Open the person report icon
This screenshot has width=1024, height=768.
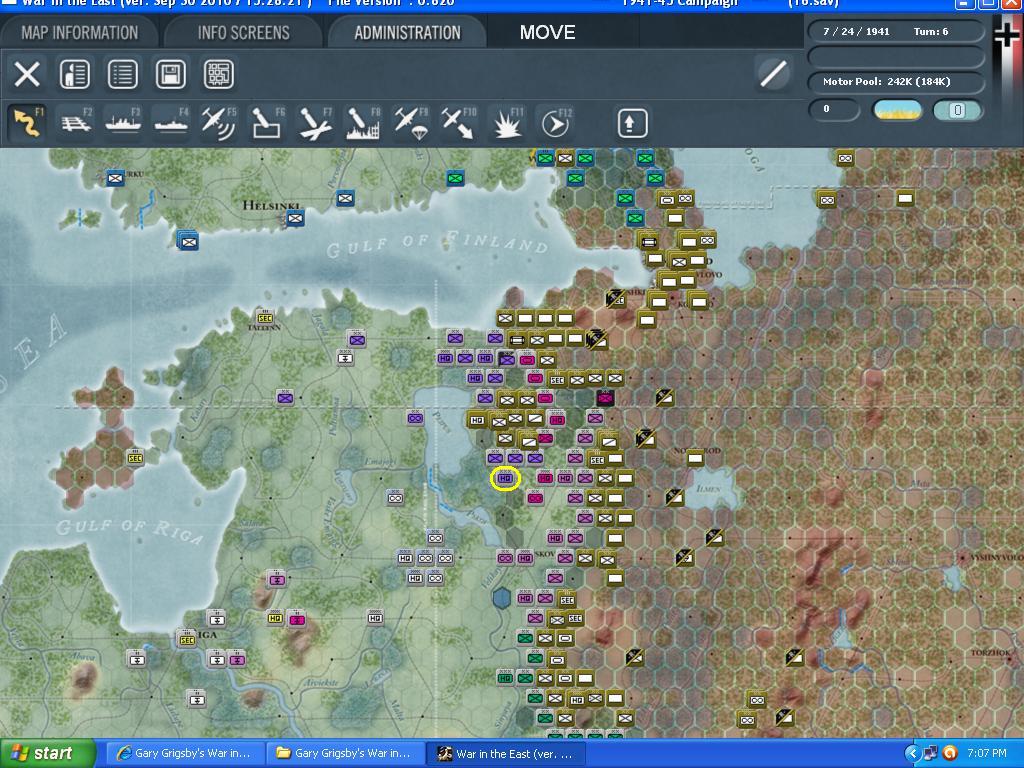click(74, 74)
